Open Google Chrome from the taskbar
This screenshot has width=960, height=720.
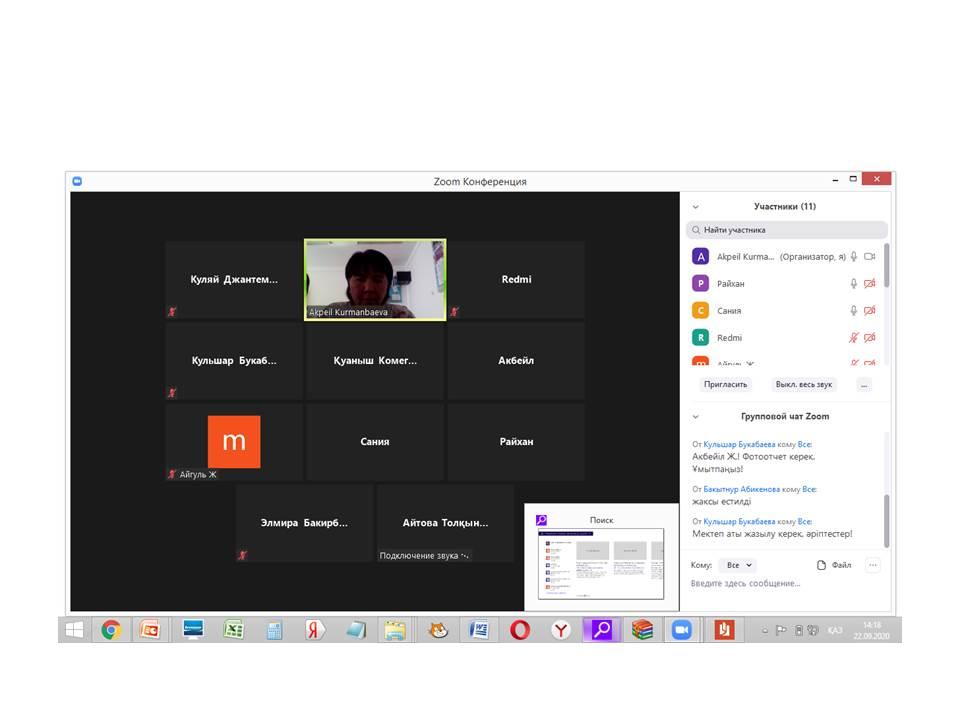click(x=111, y=630)
